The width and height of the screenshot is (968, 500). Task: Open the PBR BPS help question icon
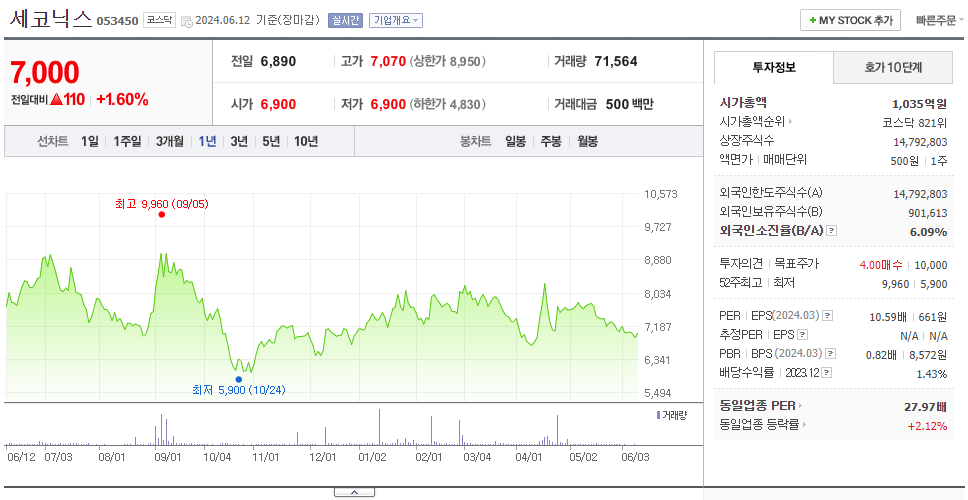(831, 354)
